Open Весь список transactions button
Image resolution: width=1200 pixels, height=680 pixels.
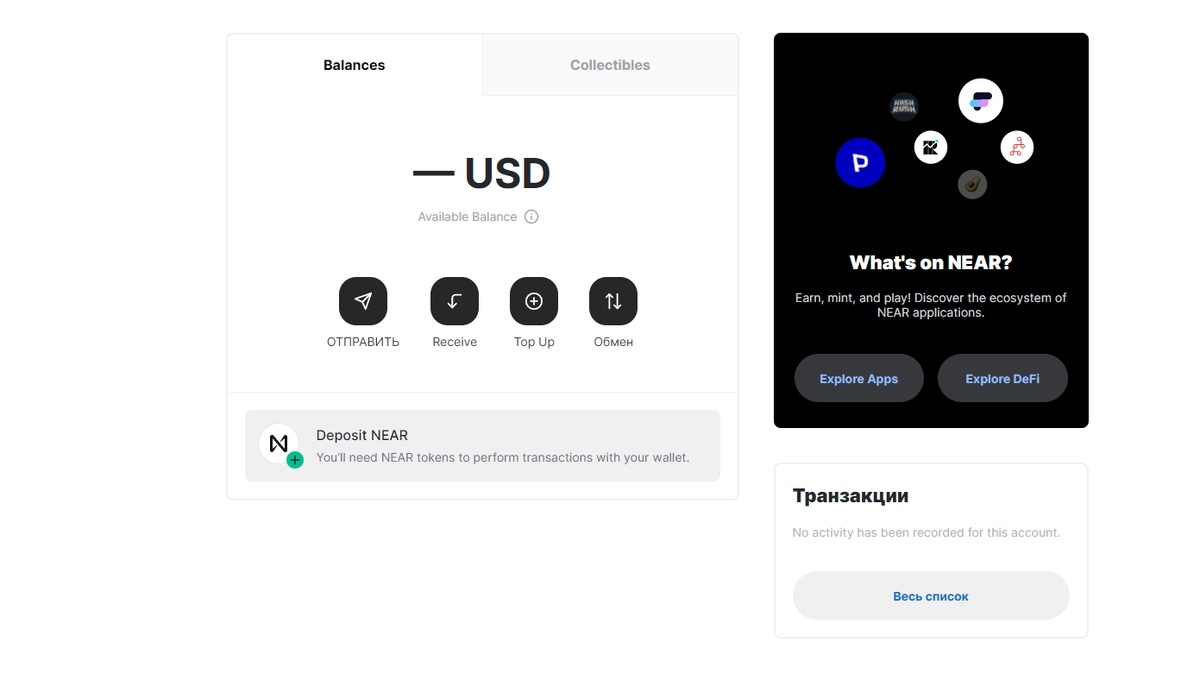[931, 596]
